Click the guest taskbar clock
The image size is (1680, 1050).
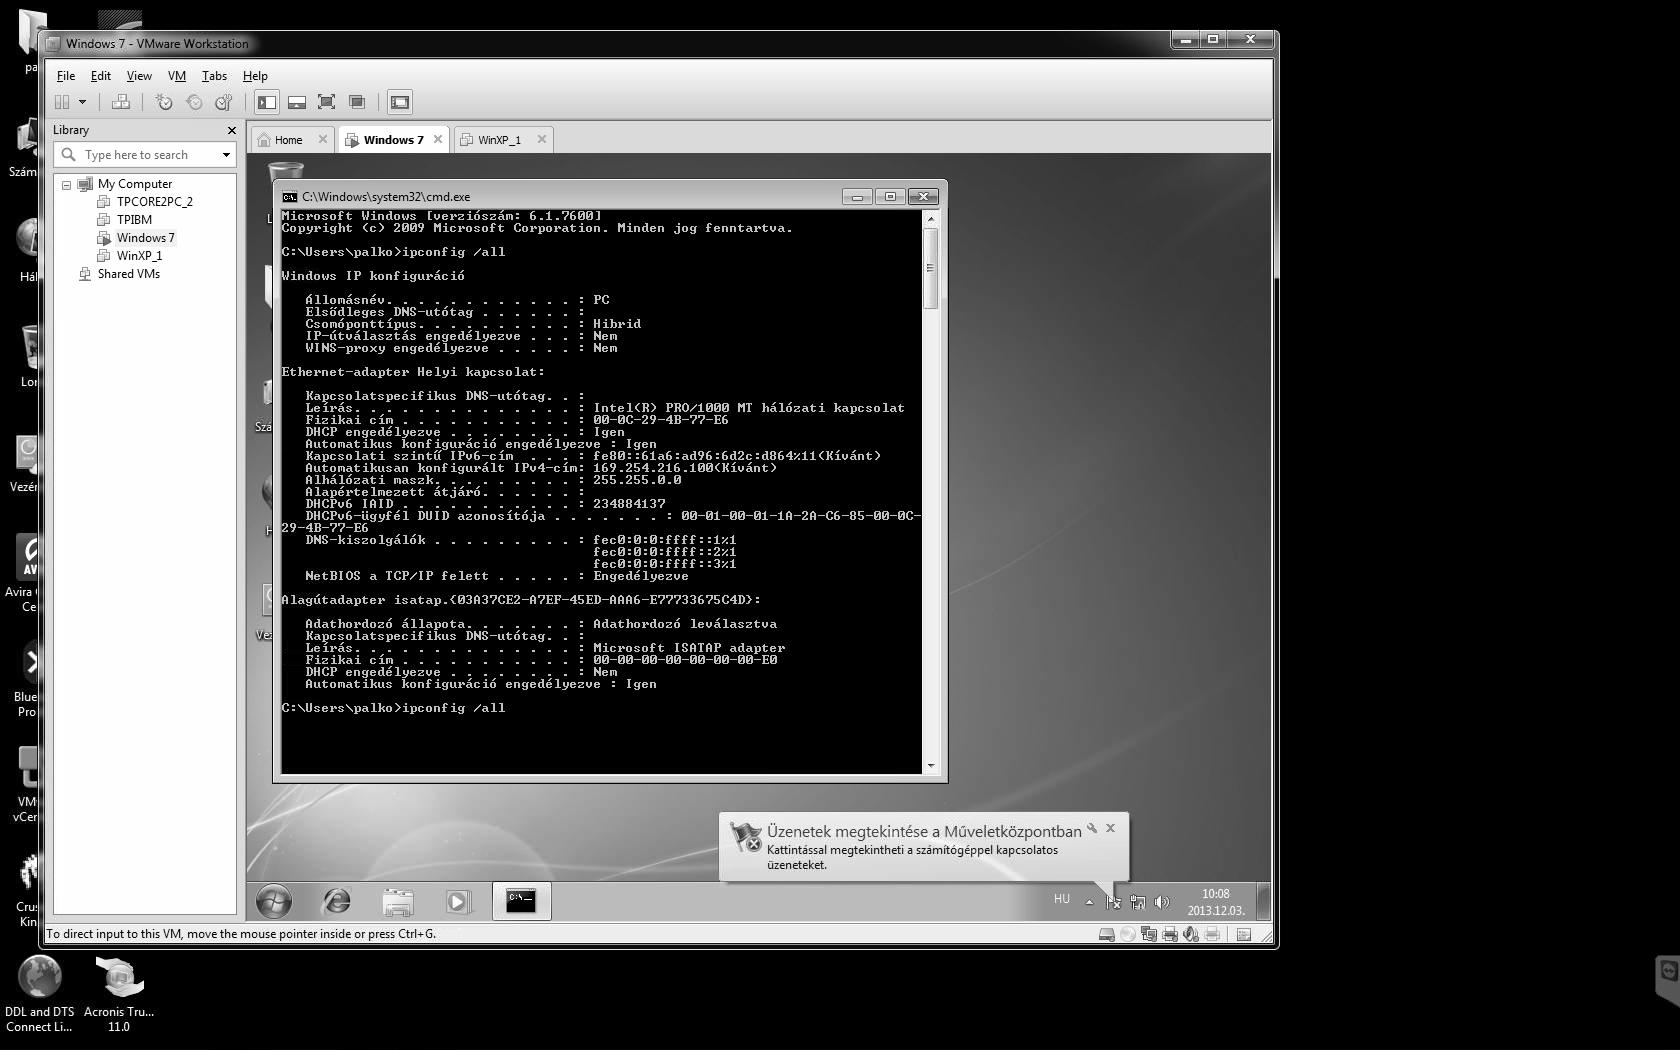(1216, 902)
